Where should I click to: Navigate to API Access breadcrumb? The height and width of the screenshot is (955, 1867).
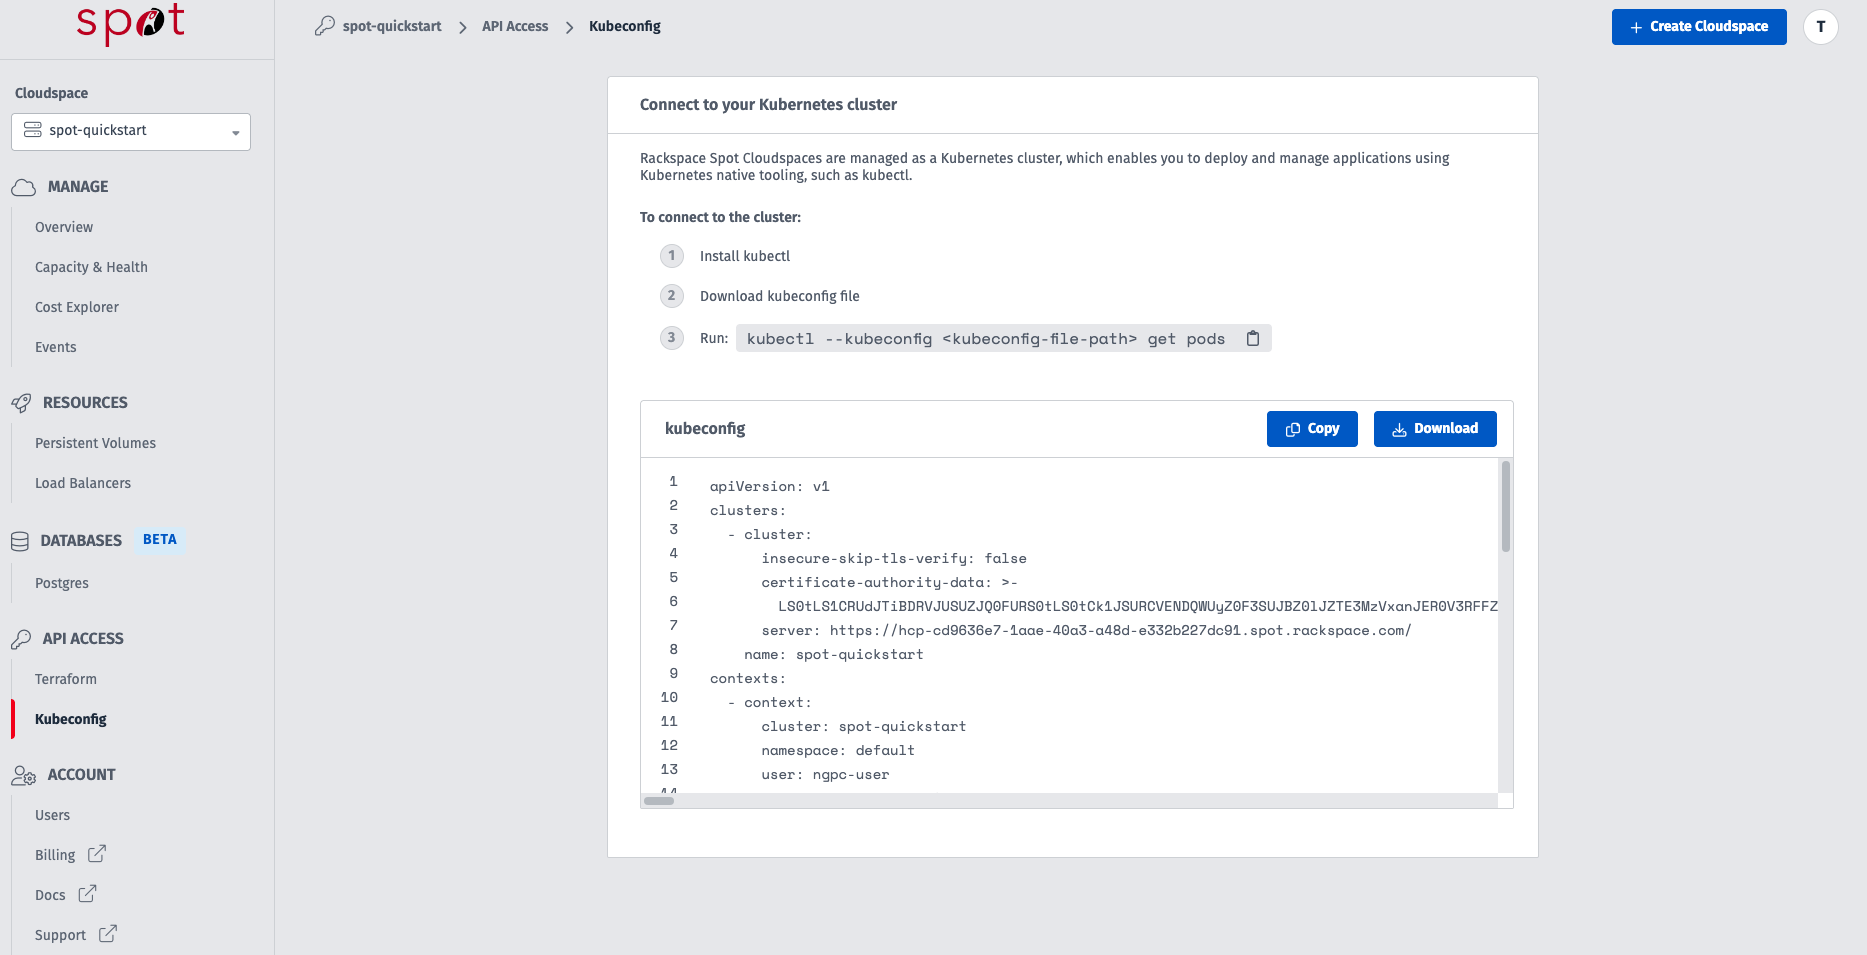515,27
